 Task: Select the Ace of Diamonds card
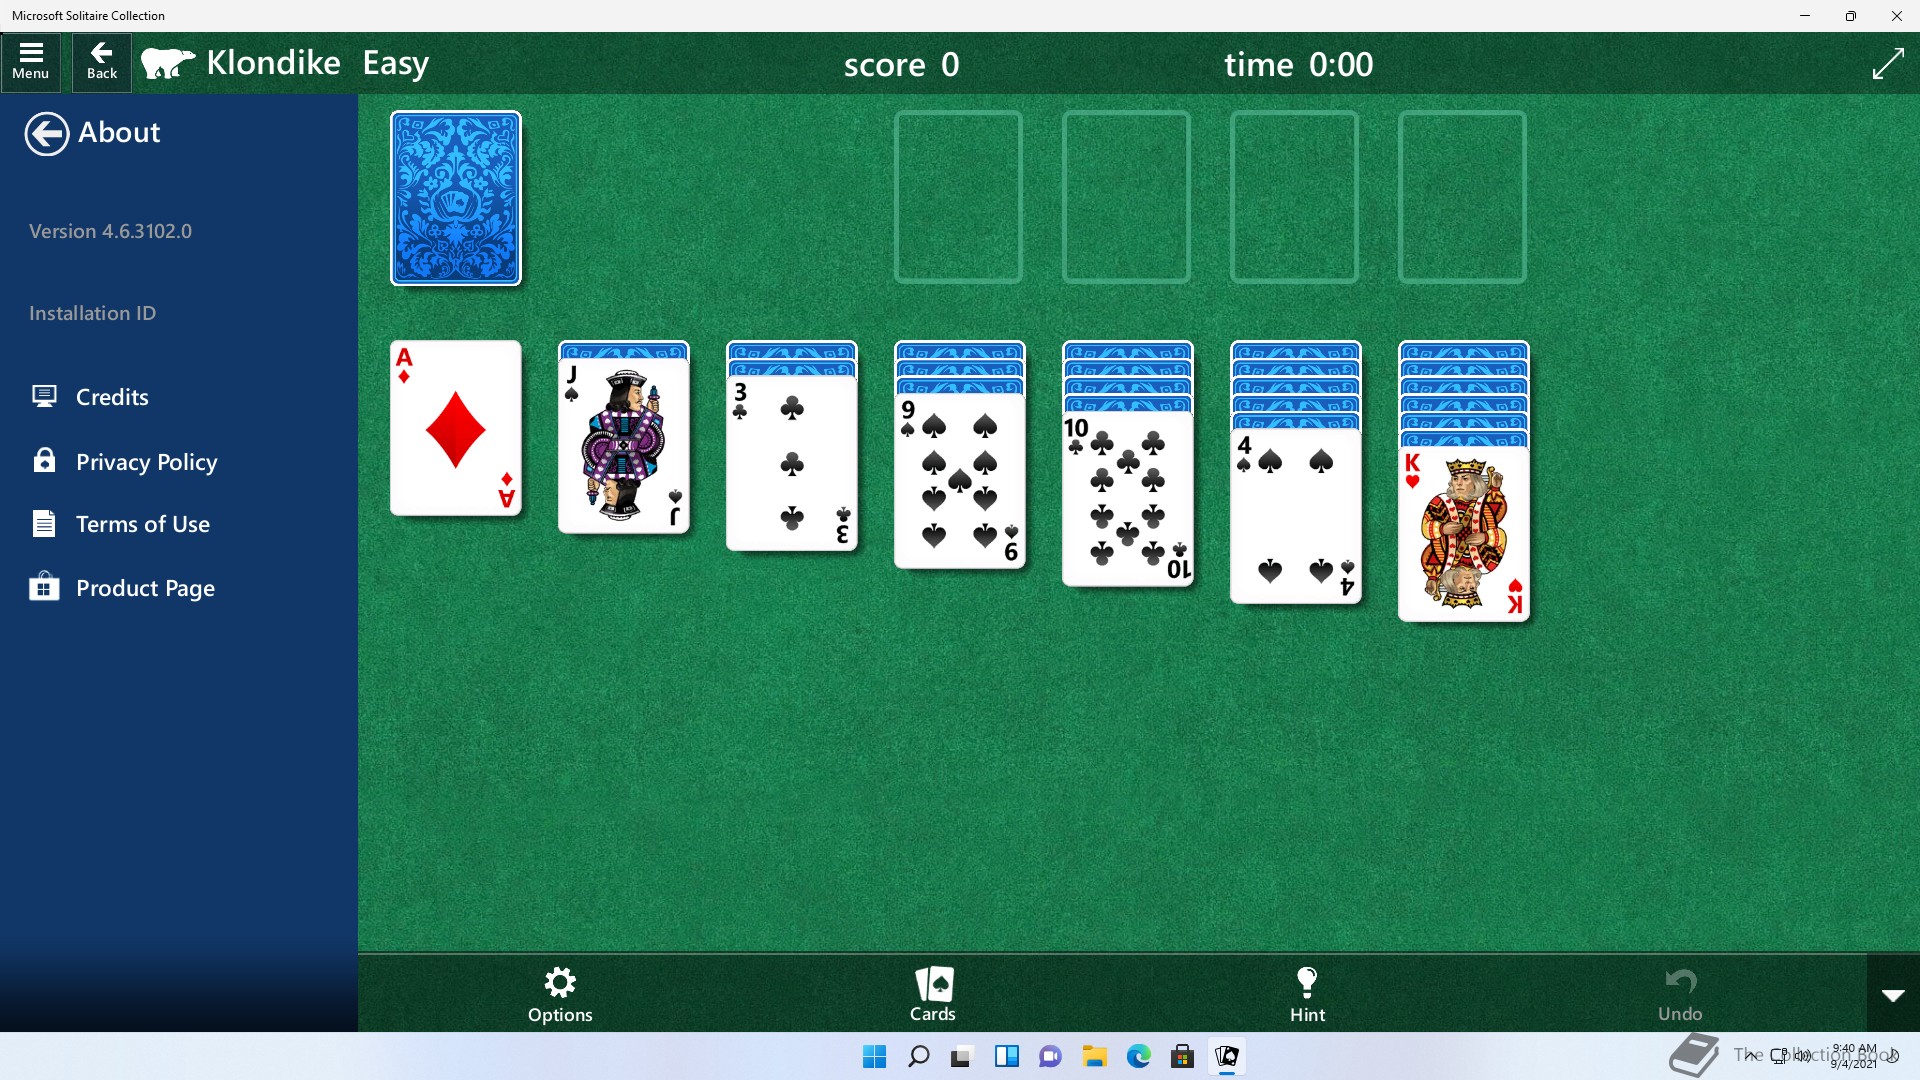tap(455, 428)
